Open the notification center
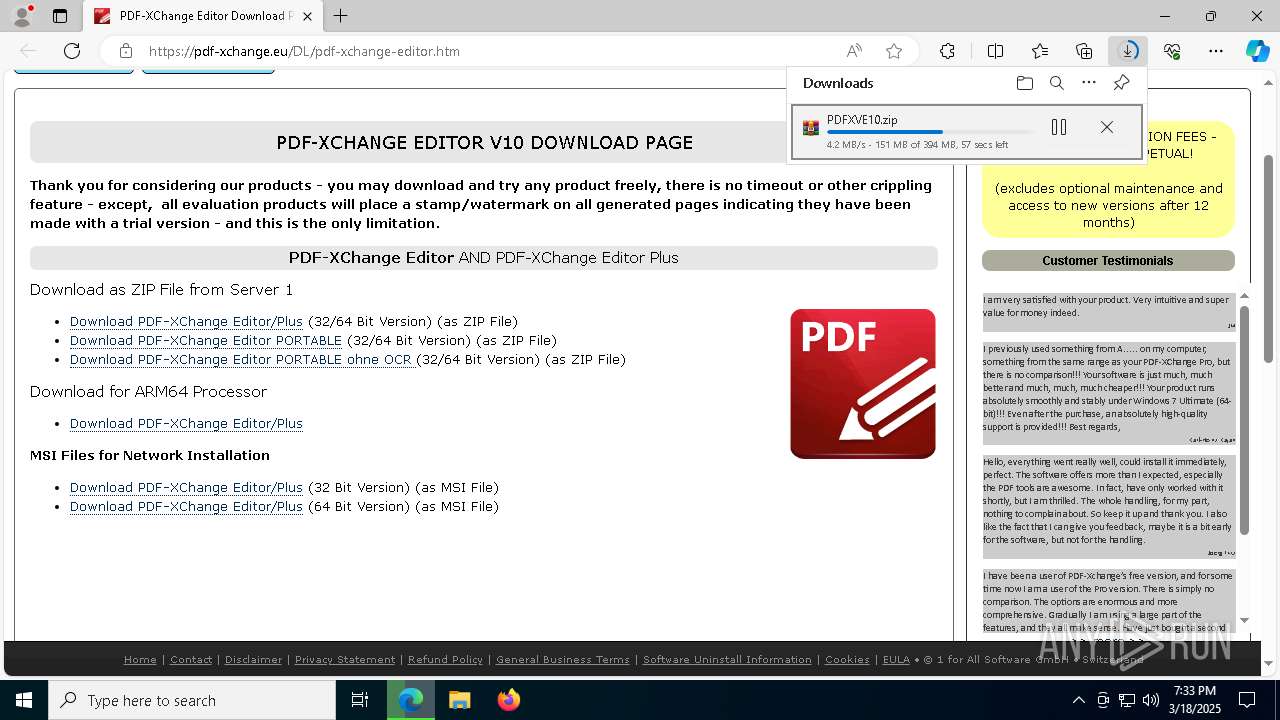The height and width of the screenshot is (720, 1280). [x=1247, y=700]
